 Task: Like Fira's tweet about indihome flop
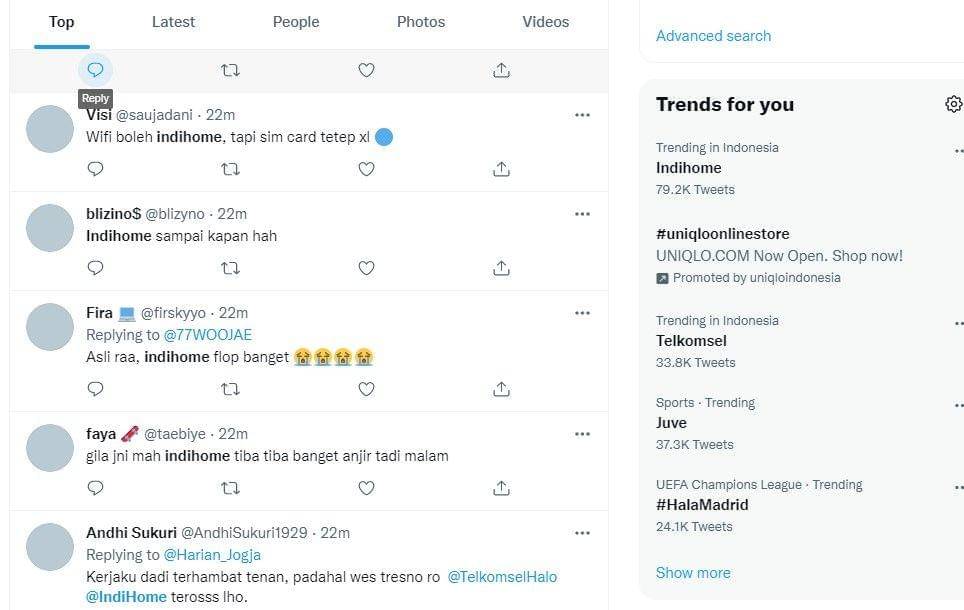(366, 389)
